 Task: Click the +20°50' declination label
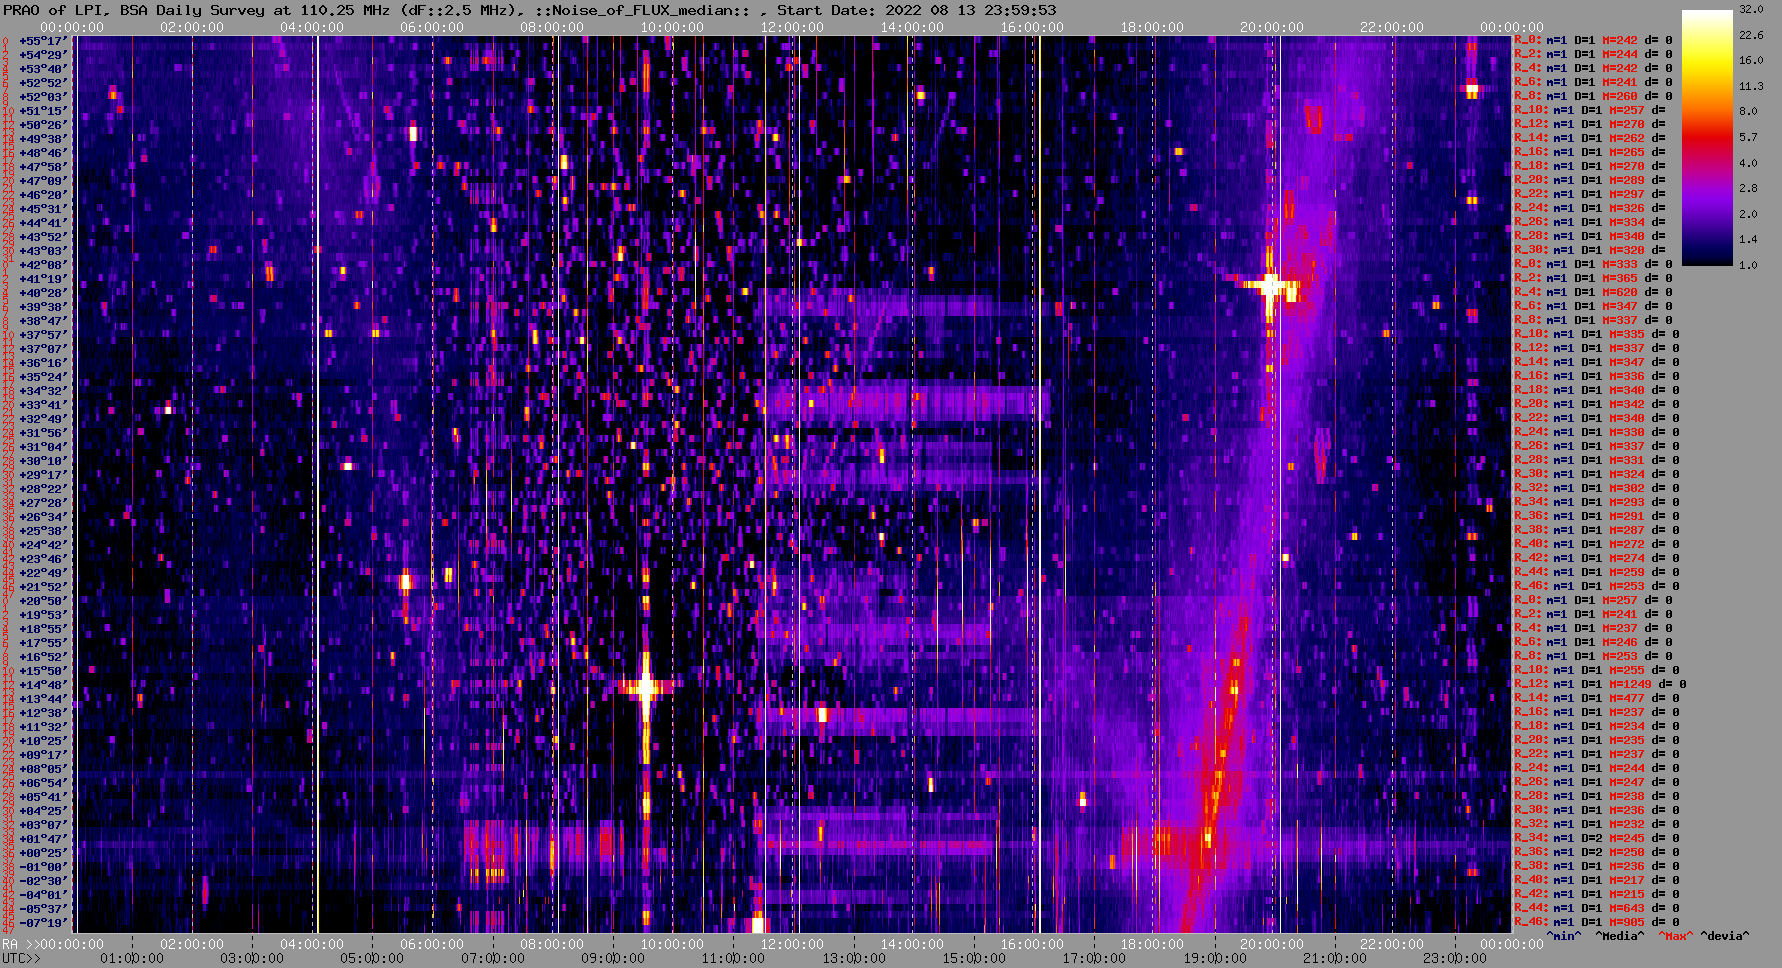pyautogui.click(x=43, y=600)
